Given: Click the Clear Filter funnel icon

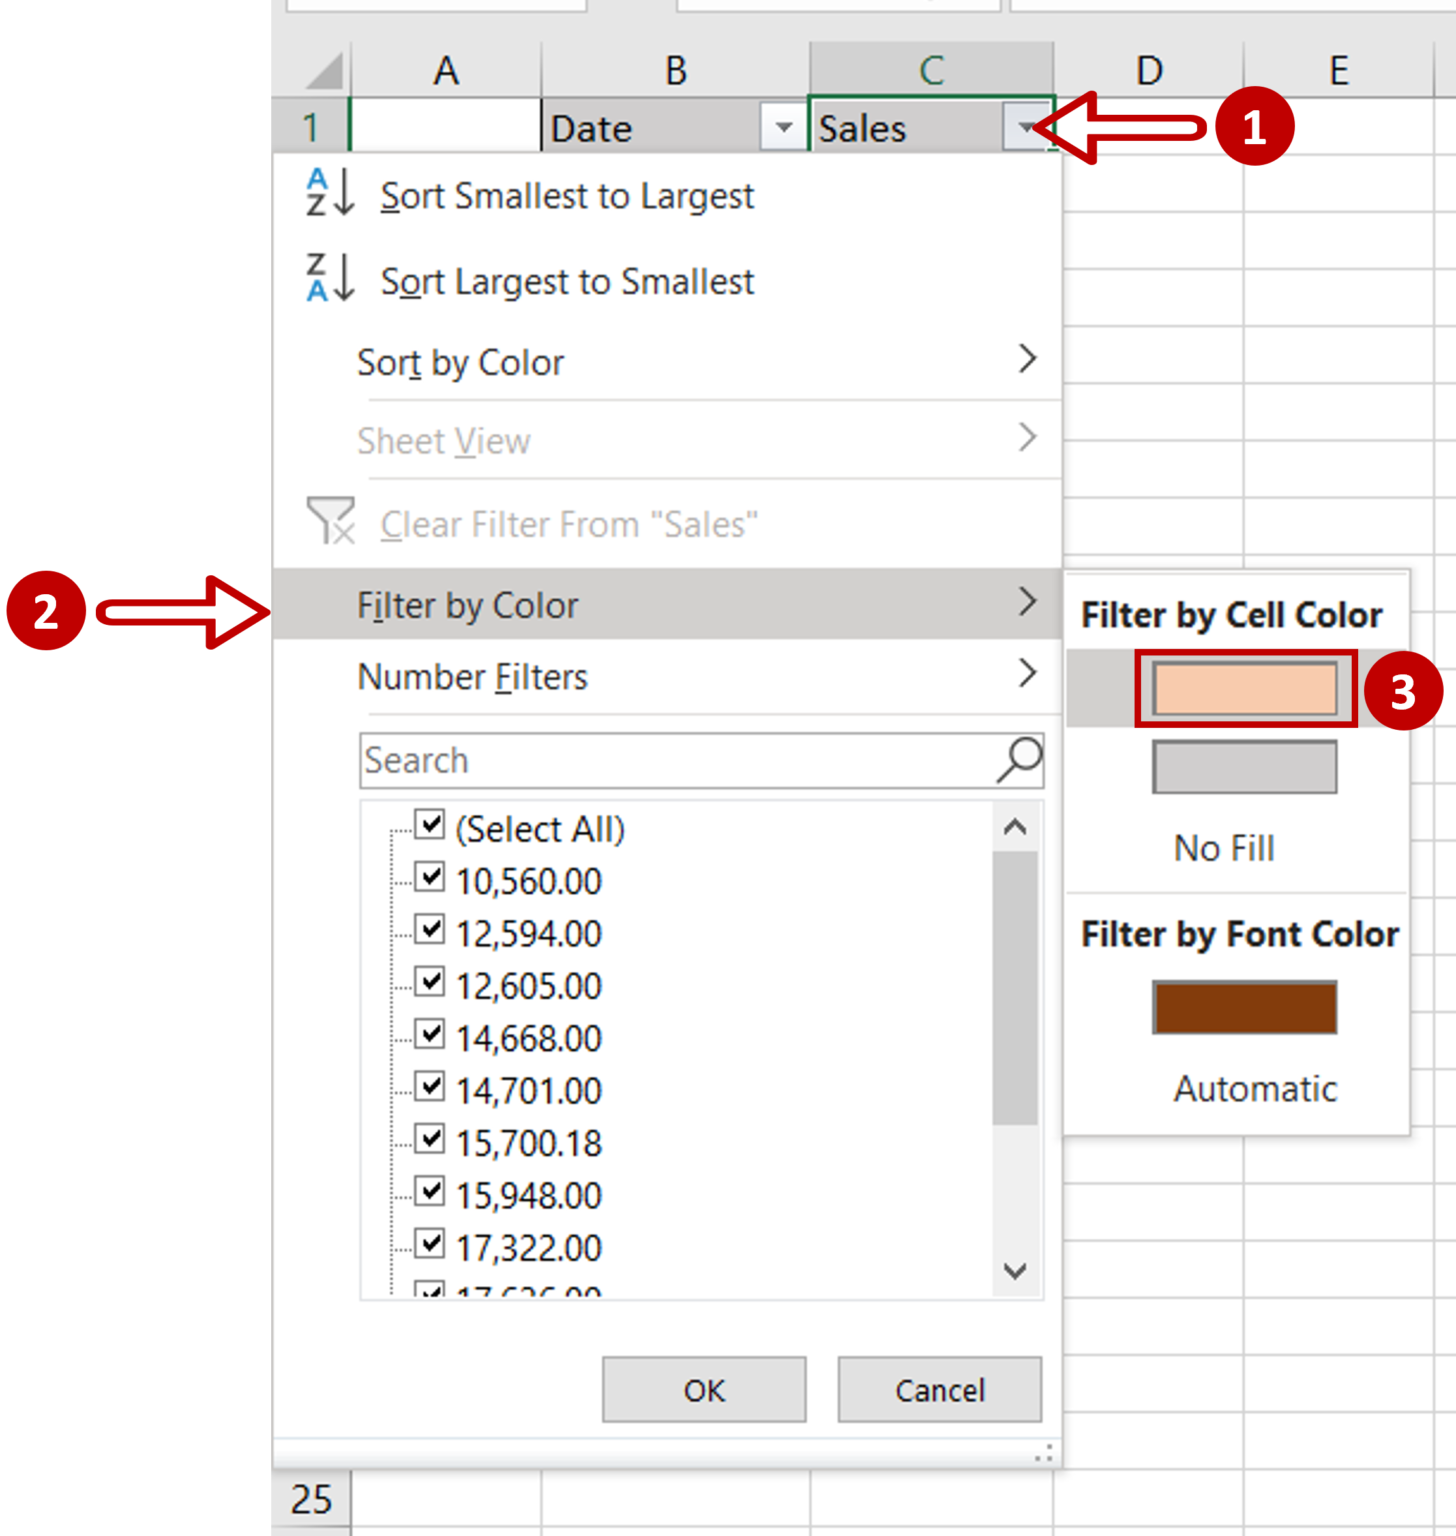Looking at the screenshot, I should 331,521.
